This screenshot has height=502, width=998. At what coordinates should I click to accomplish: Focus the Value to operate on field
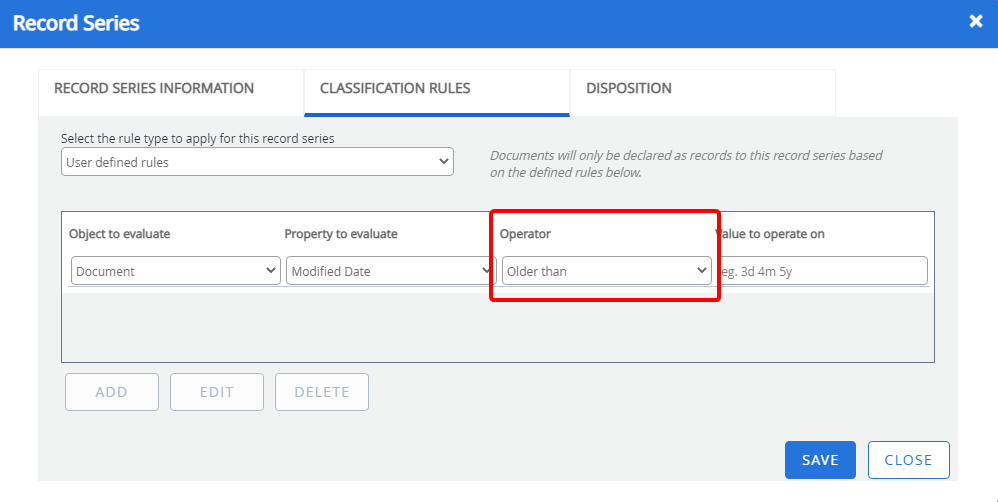pyautogui.click(x=822, y=271)
